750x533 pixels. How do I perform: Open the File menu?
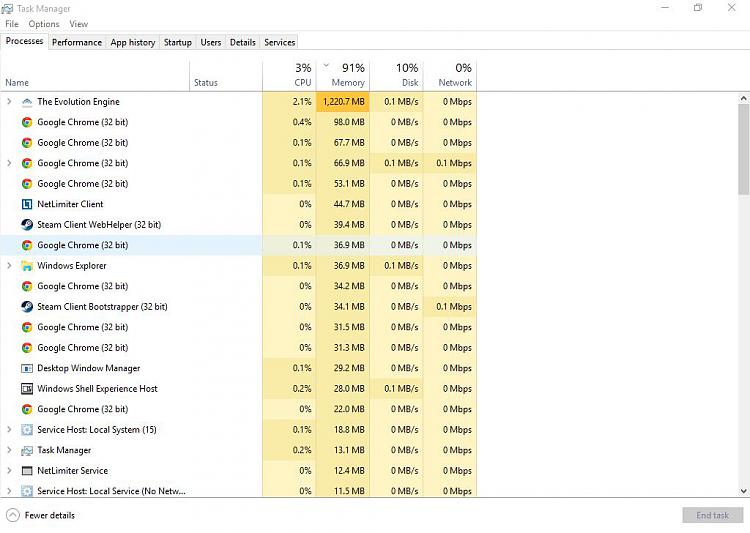(x=12, y=24)
